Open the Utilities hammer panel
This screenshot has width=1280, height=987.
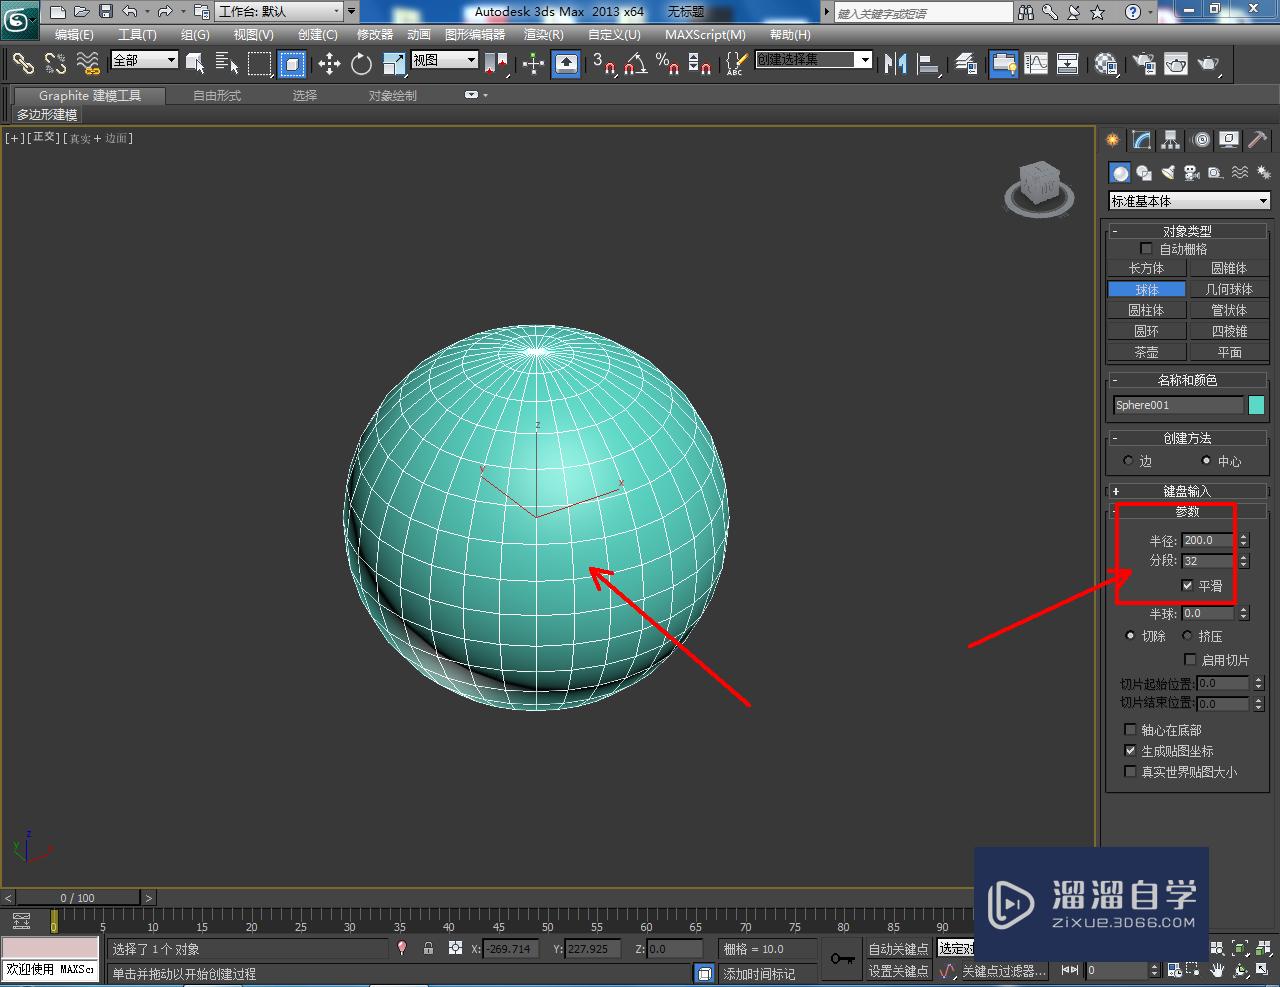click(1257, 140)
